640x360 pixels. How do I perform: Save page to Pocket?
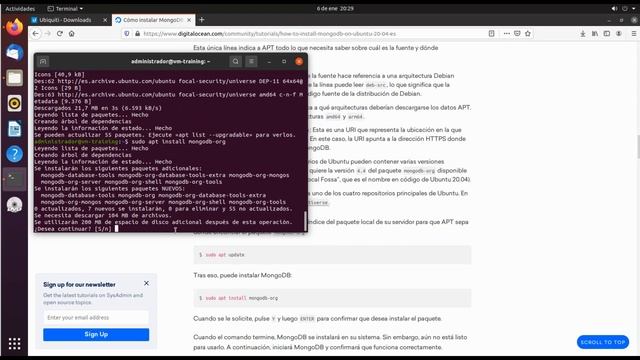pyautogui.click(x=517, y=33)
